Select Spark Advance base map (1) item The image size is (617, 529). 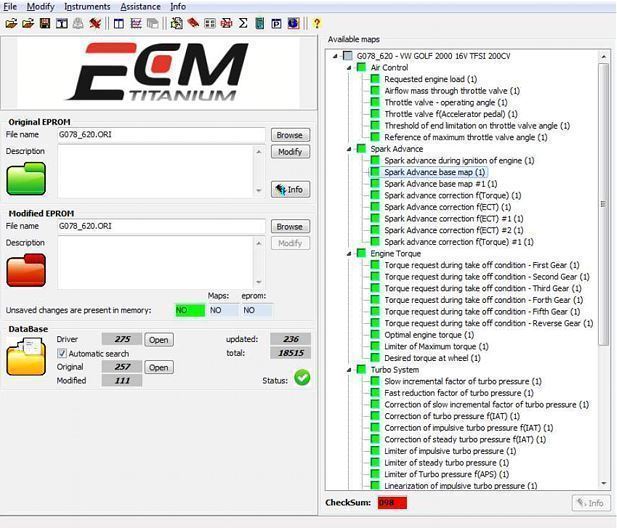coord(434,172)
